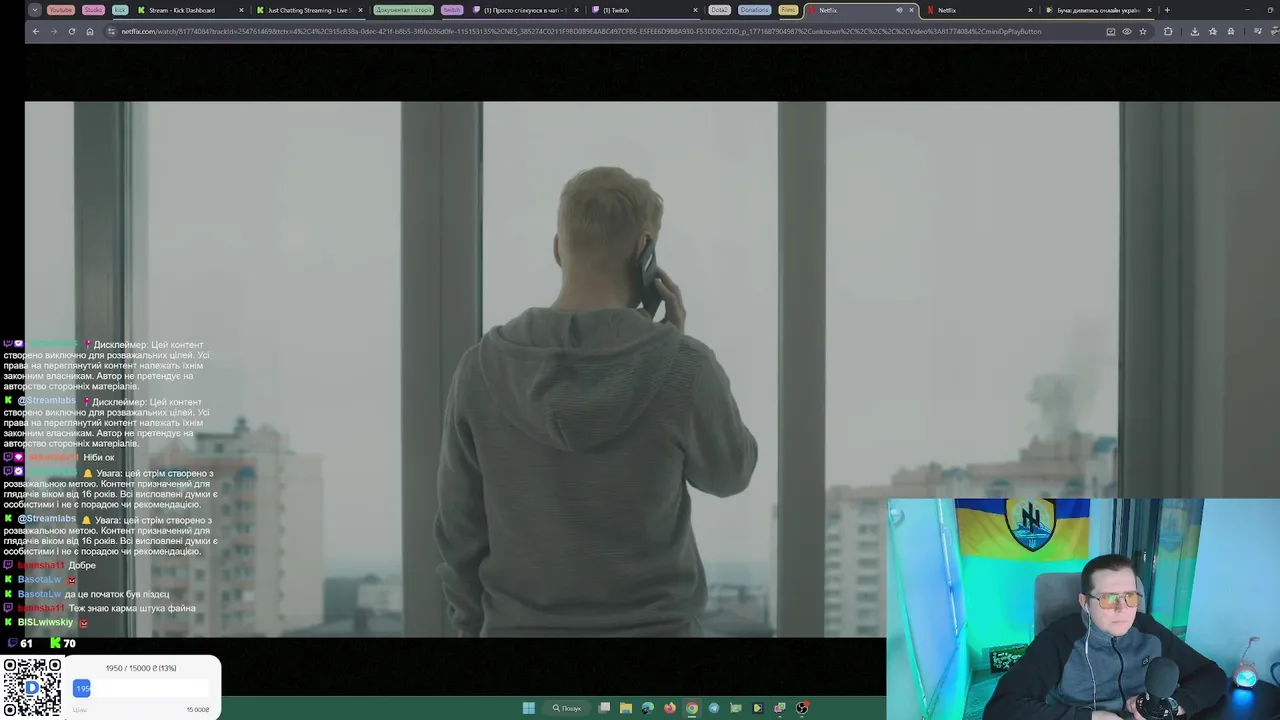Image resolution: width=1280 pixels, height=720 pixels.
Task: Click the eye icon in address bar
Action: point(1127,31)
